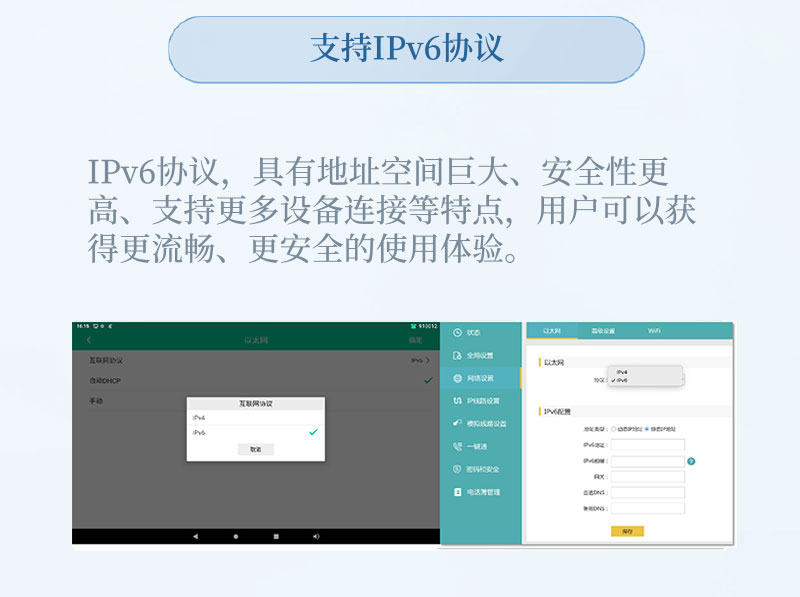The image size is (800, 597).
Task: Tap the account icon next to 910012
Action: (x=413, y=326)
